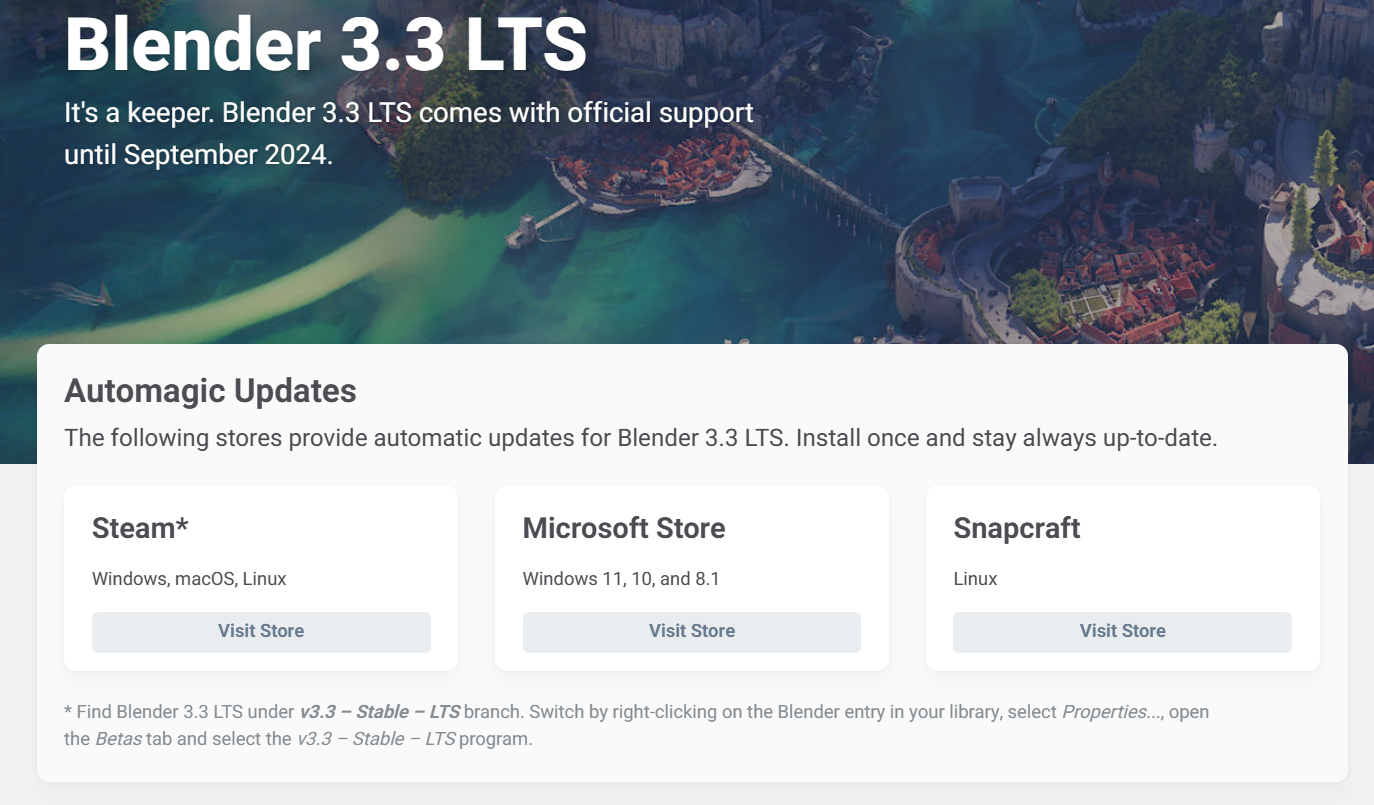Click the Blender 3.3 LTS page title
The height and width of the screenshot is (805, 1374).
[x=326, y=43]
